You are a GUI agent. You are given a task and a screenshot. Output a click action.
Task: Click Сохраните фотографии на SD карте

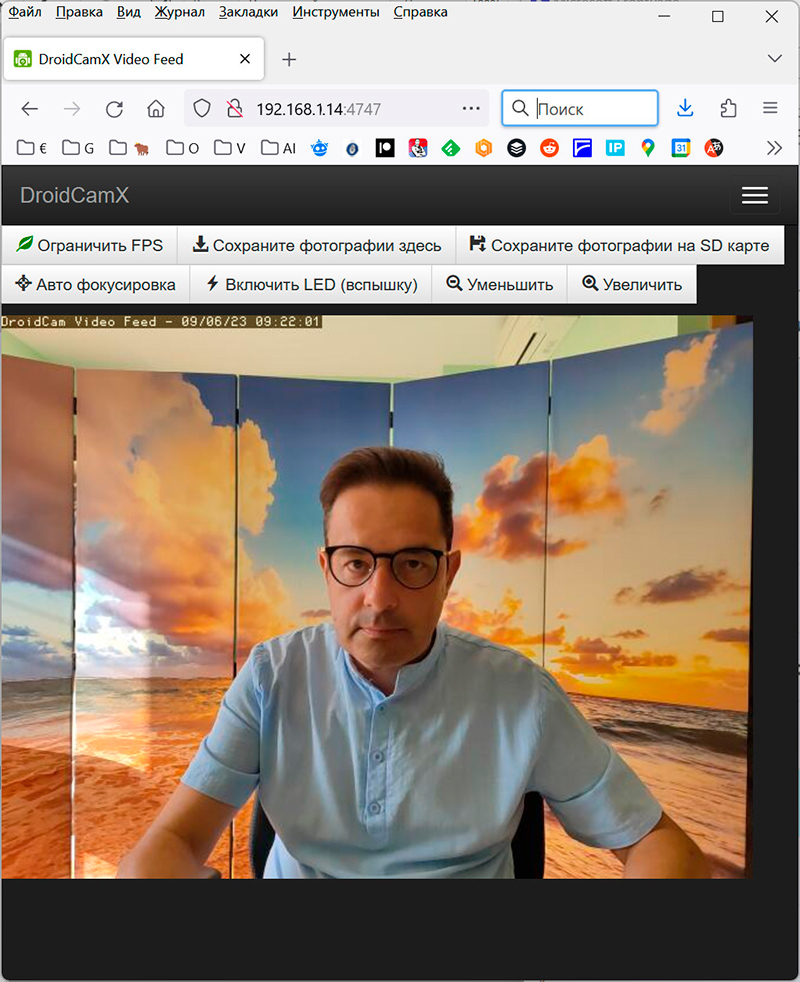click(x=619, y=245)
